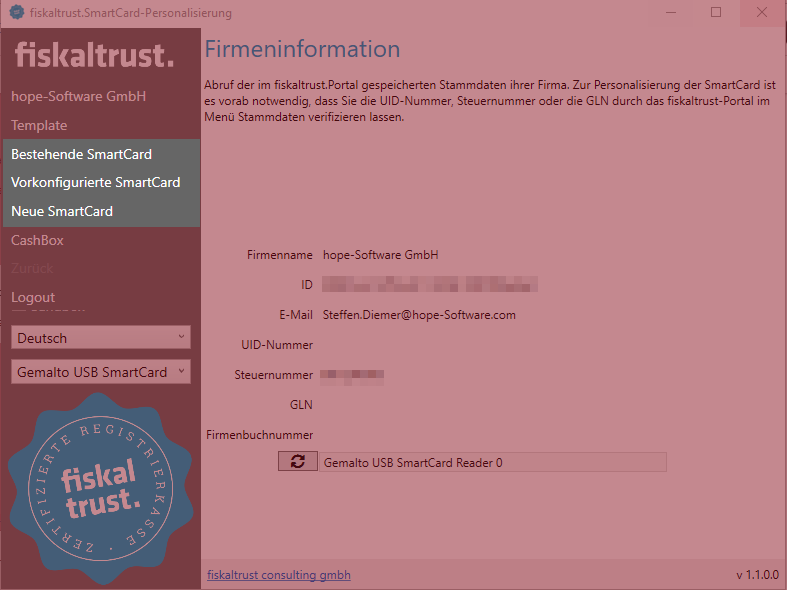Click the refresh card reader icon button
This screenshot has height=590, width=787.
point(298,462)
